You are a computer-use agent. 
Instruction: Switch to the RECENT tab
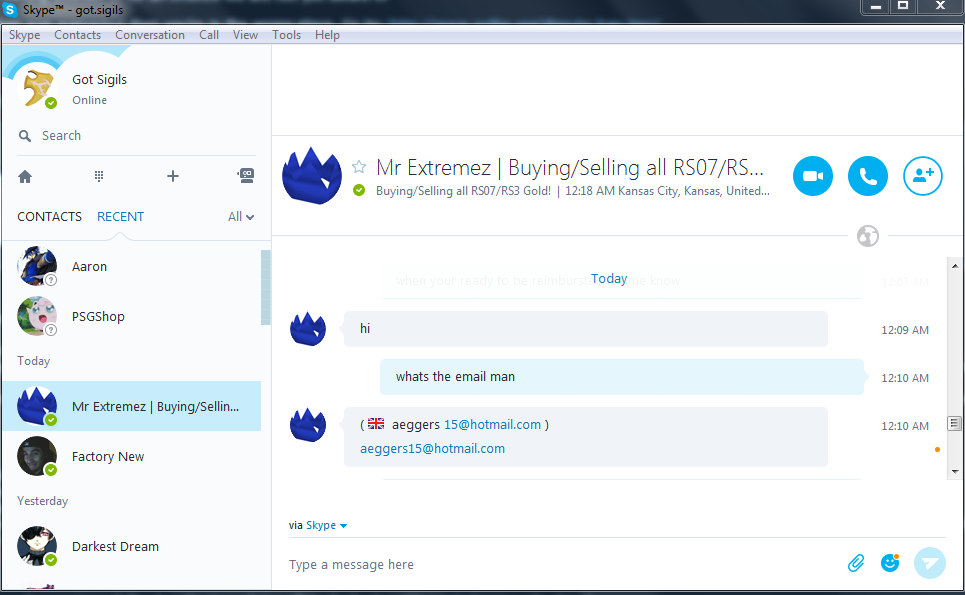[121, 217]
